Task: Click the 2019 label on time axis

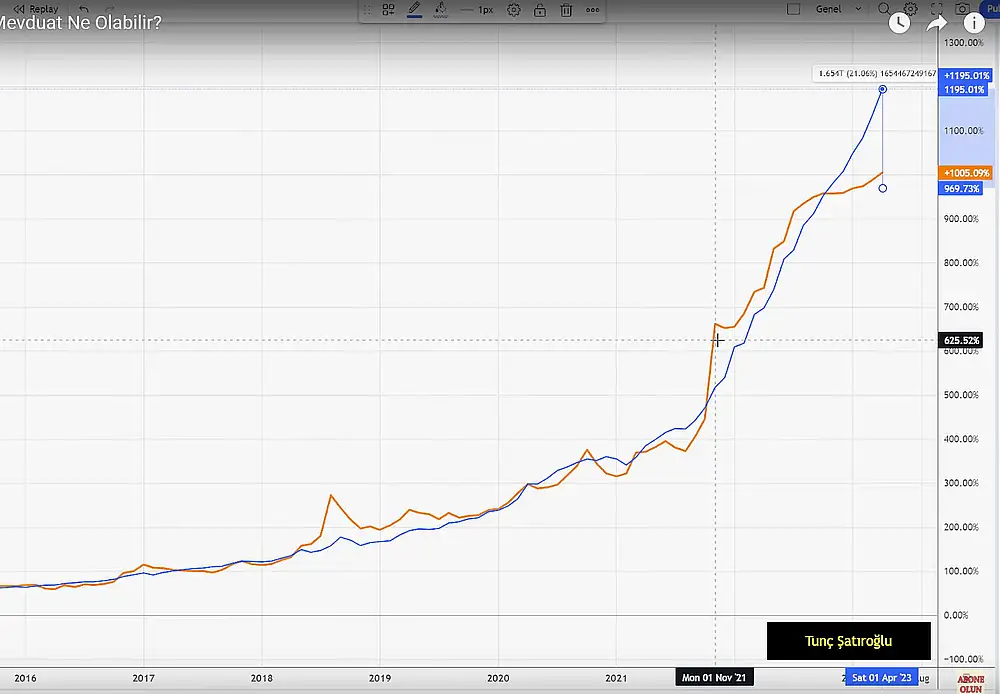Action: 379,678
